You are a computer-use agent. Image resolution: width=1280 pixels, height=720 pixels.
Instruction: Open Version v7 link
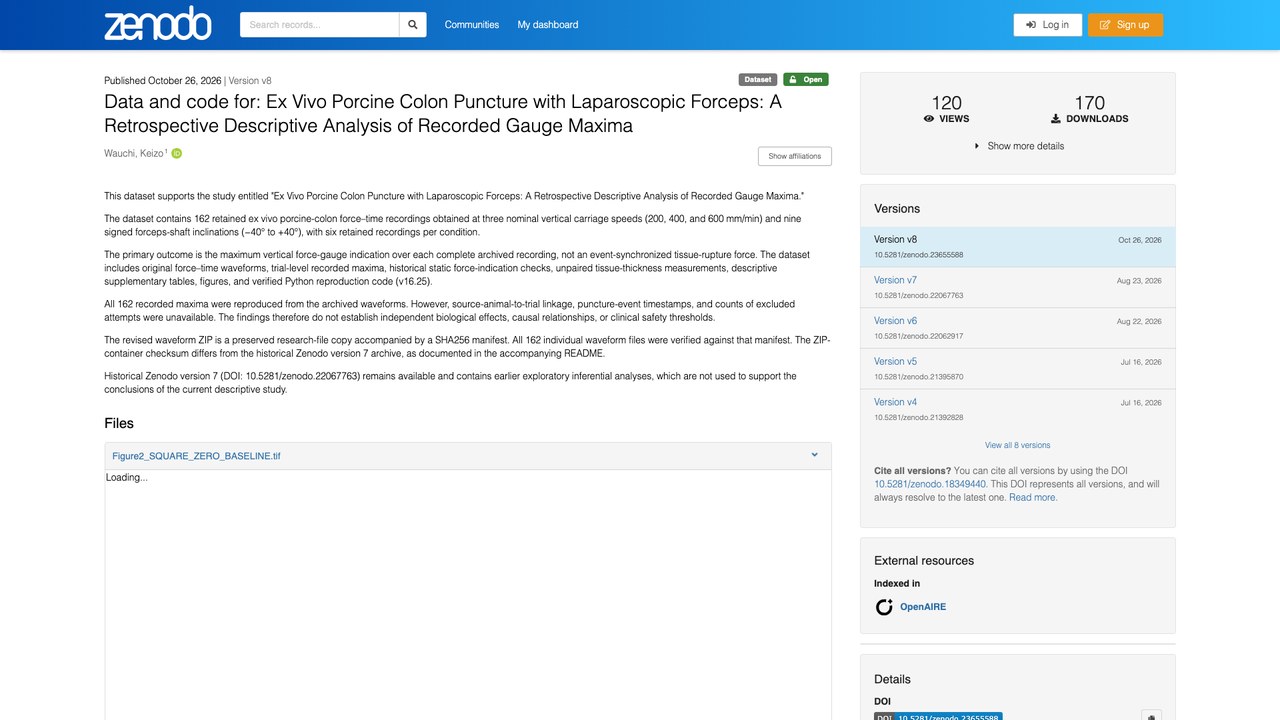(895, 280)
